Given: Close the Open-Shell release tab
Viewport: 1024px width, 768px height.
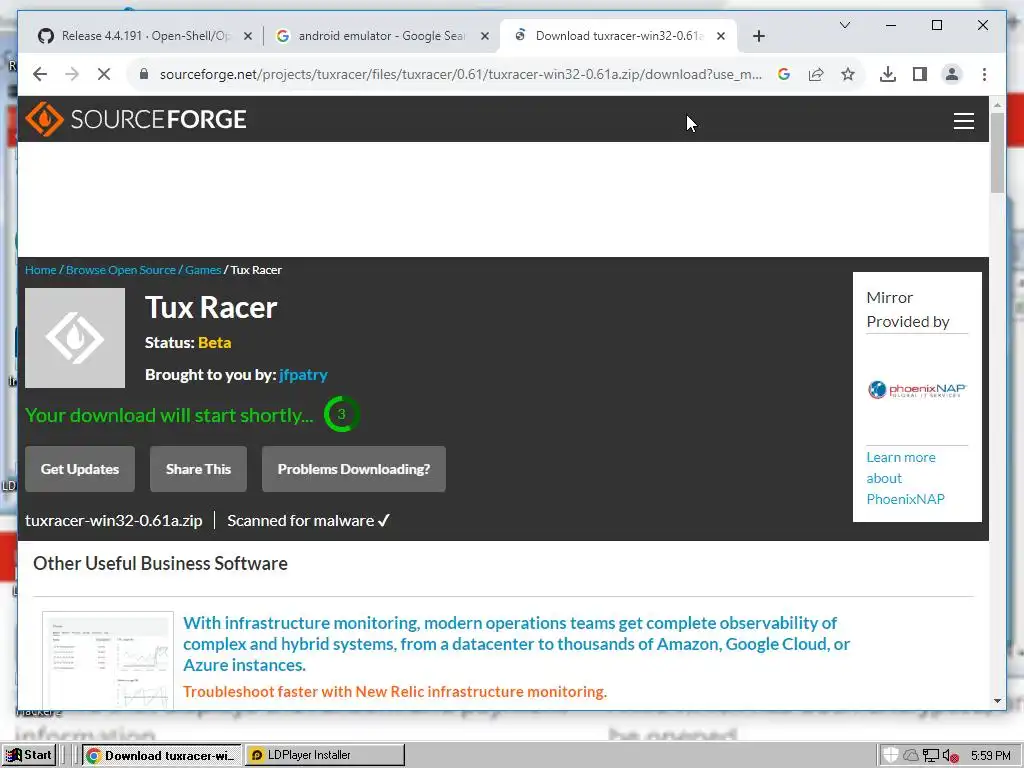Looking at the screenshot, I should 248,37.
